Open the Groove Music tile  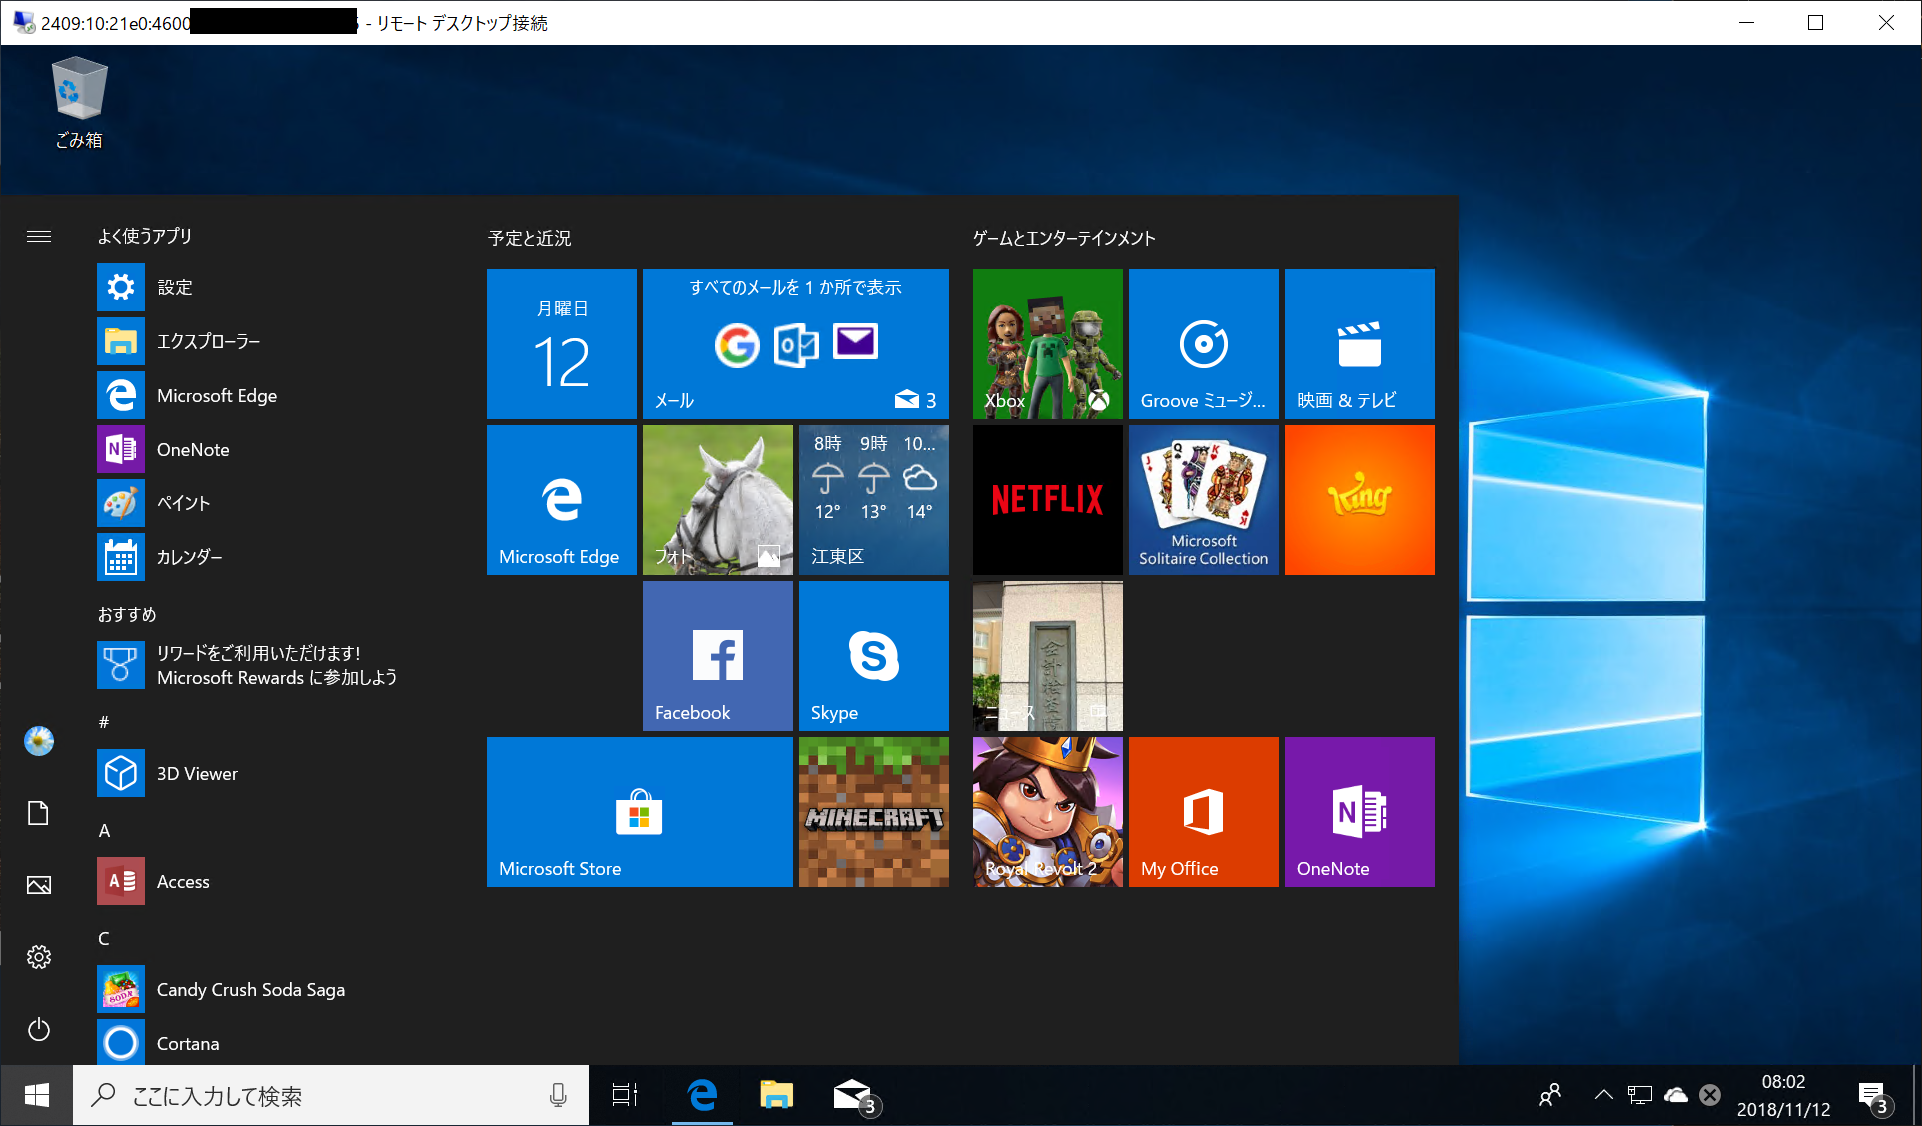pyautogui.click(x=1203, y=343)
